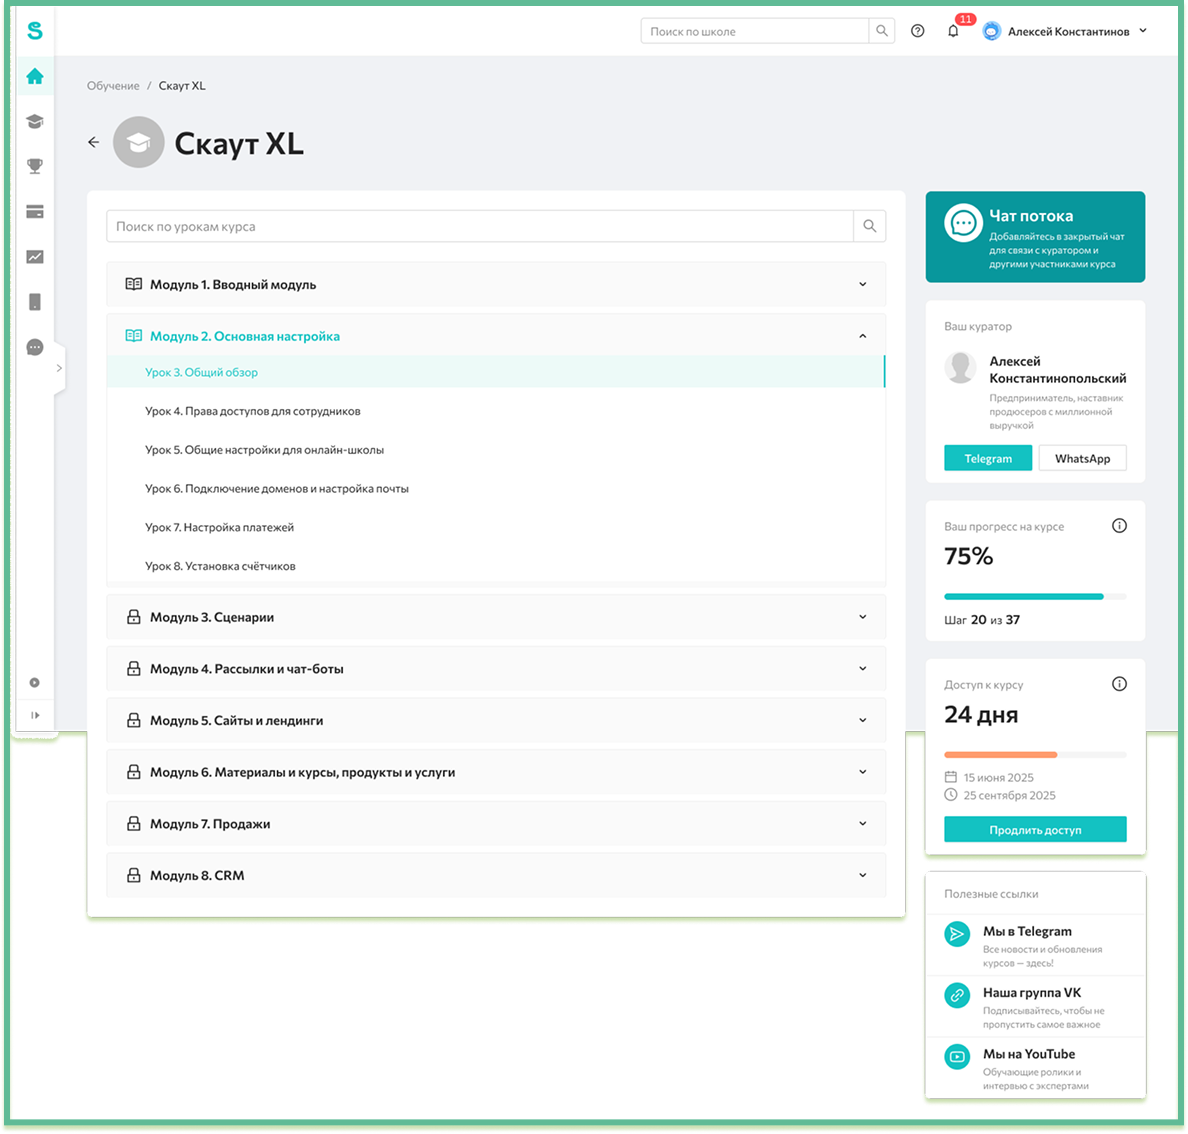Click the Поиск по урокам курса field
The image size is (1188, 1134).
(480, 226)
